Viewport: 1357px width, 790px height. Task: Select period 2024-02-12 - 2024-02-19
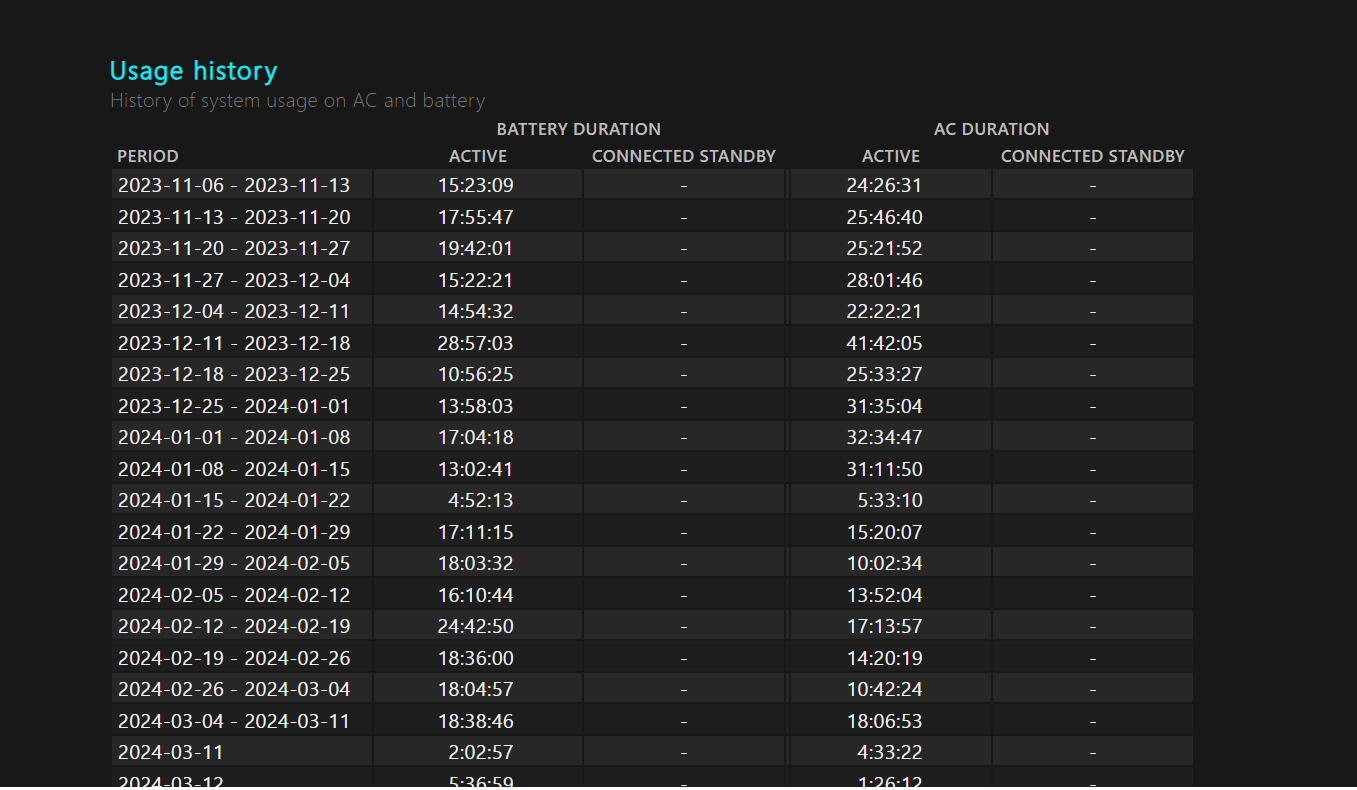tap(234, 626)
